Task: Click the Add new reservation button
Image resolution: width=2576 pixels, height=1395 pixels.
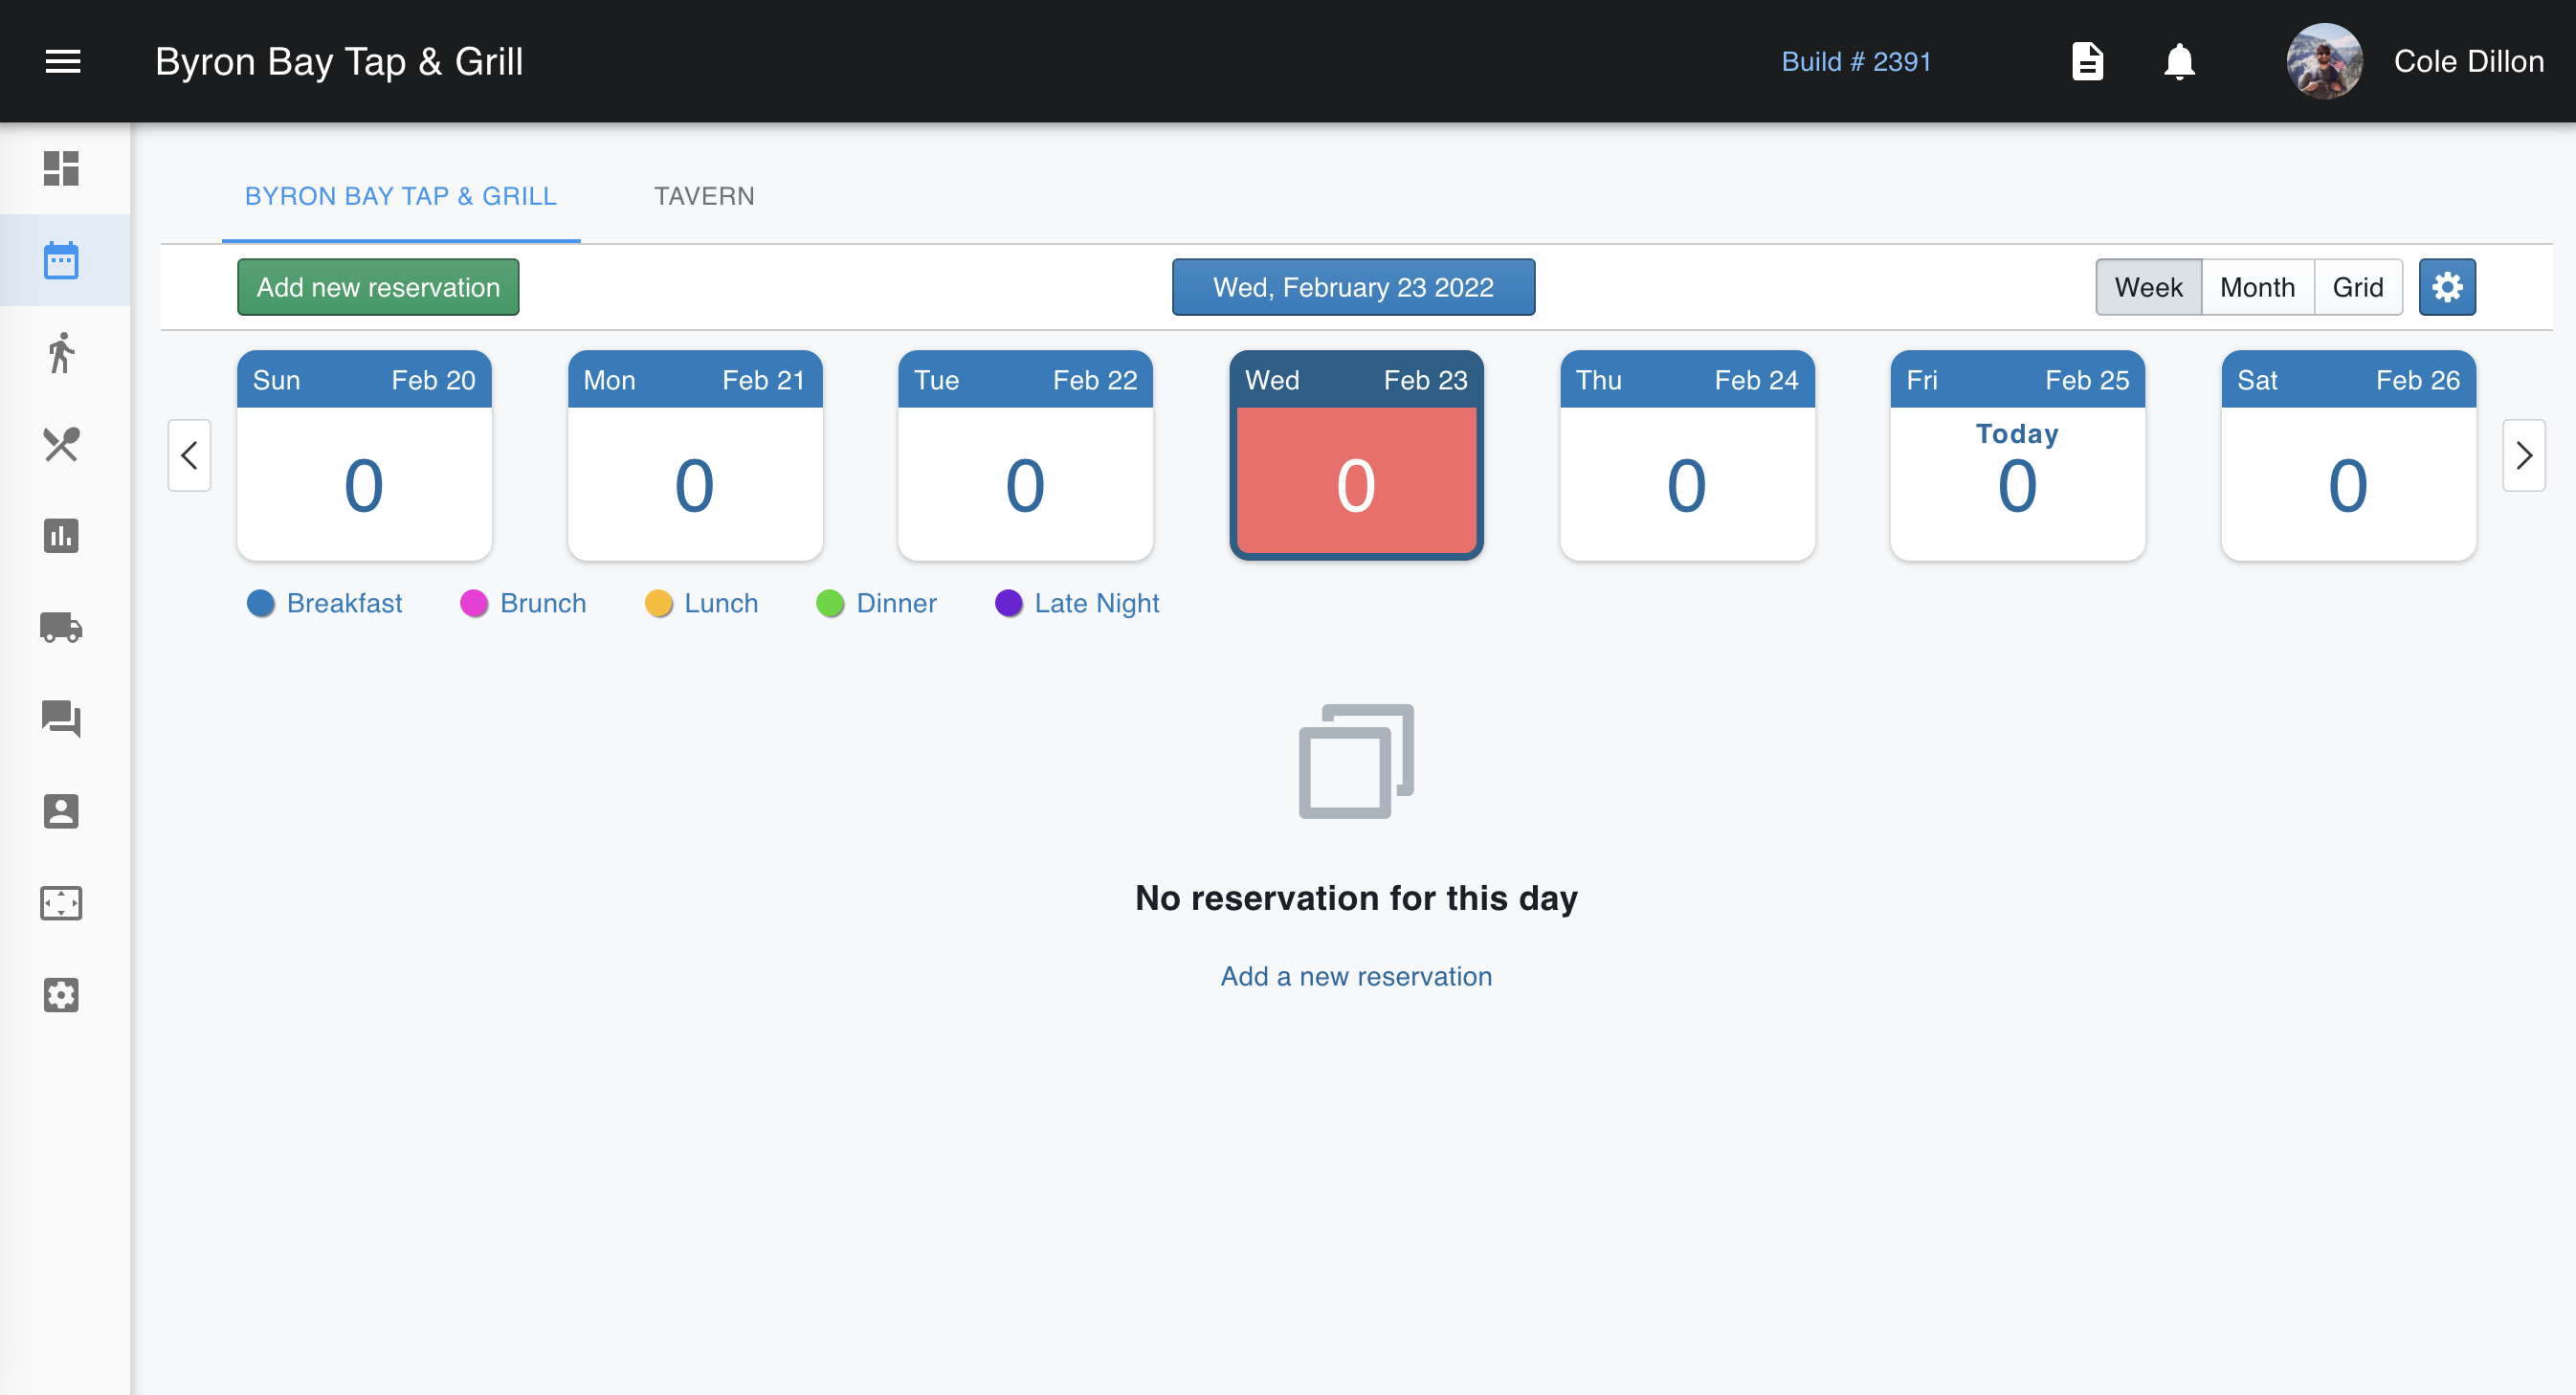Action: 378,288
